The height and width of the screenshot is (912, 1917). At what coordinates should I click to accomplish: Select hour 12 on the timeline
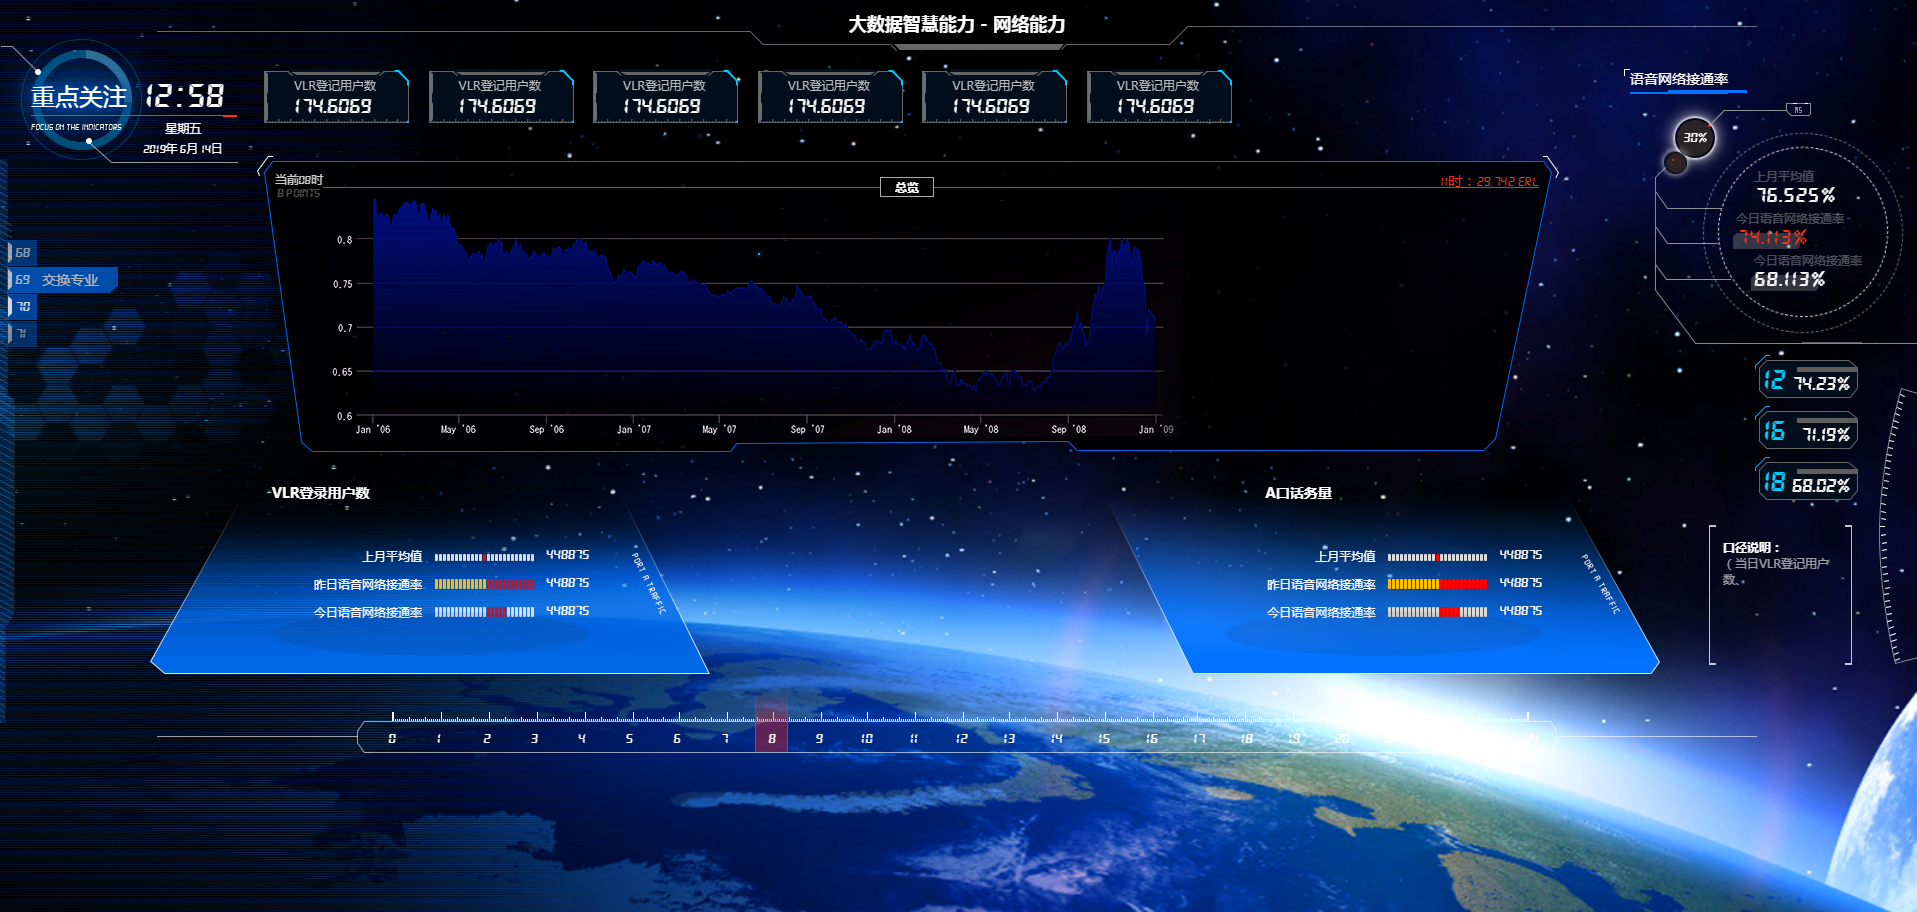[961, 739]
